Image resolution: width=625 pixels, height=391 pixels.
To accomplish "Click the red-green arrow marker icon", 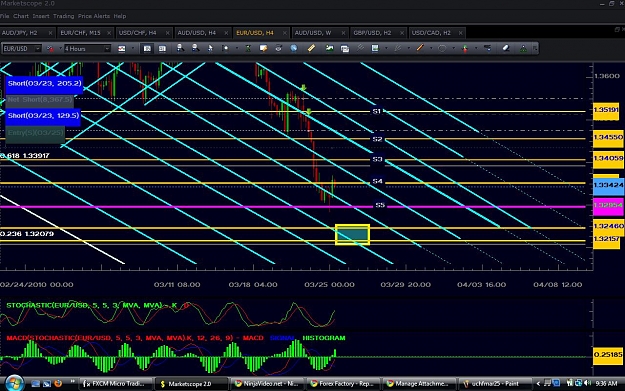I will 465,48.
